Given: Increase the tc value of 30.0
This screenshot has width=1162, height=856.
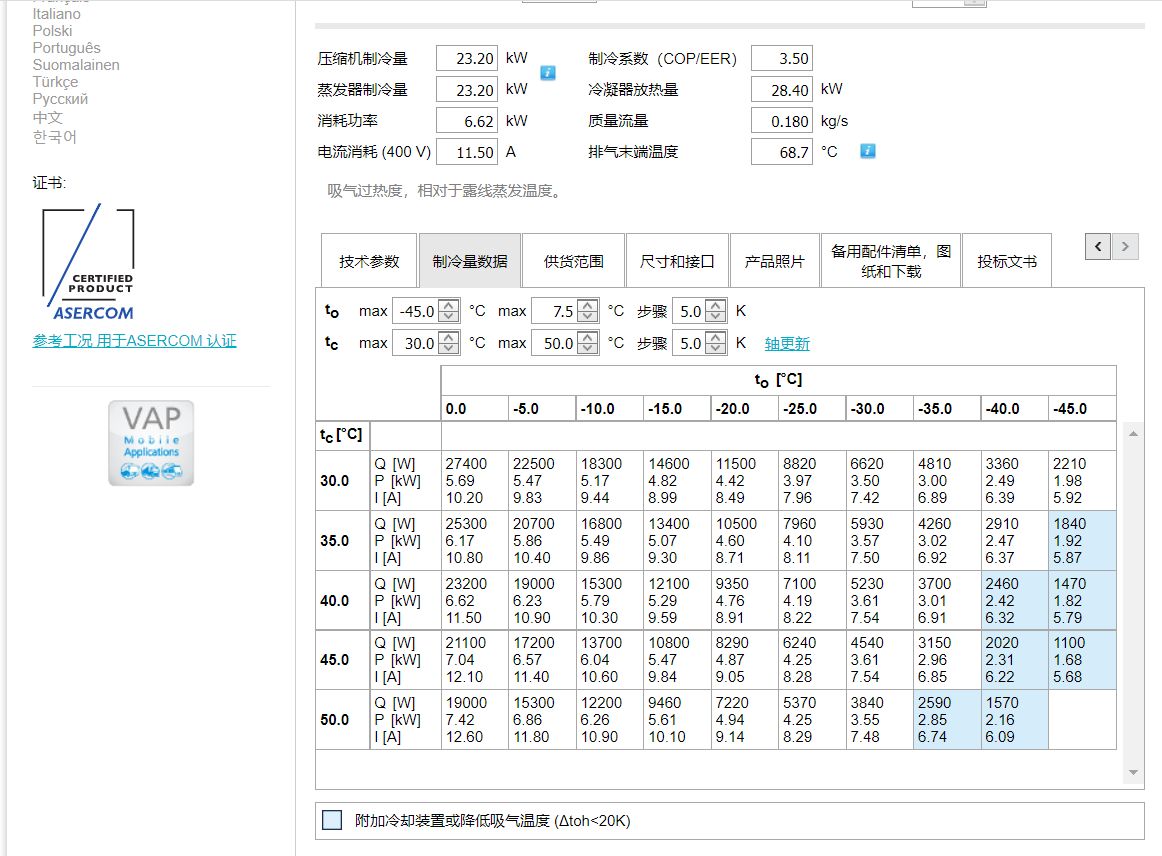Looking at the screenshot, I should [448, 337].
